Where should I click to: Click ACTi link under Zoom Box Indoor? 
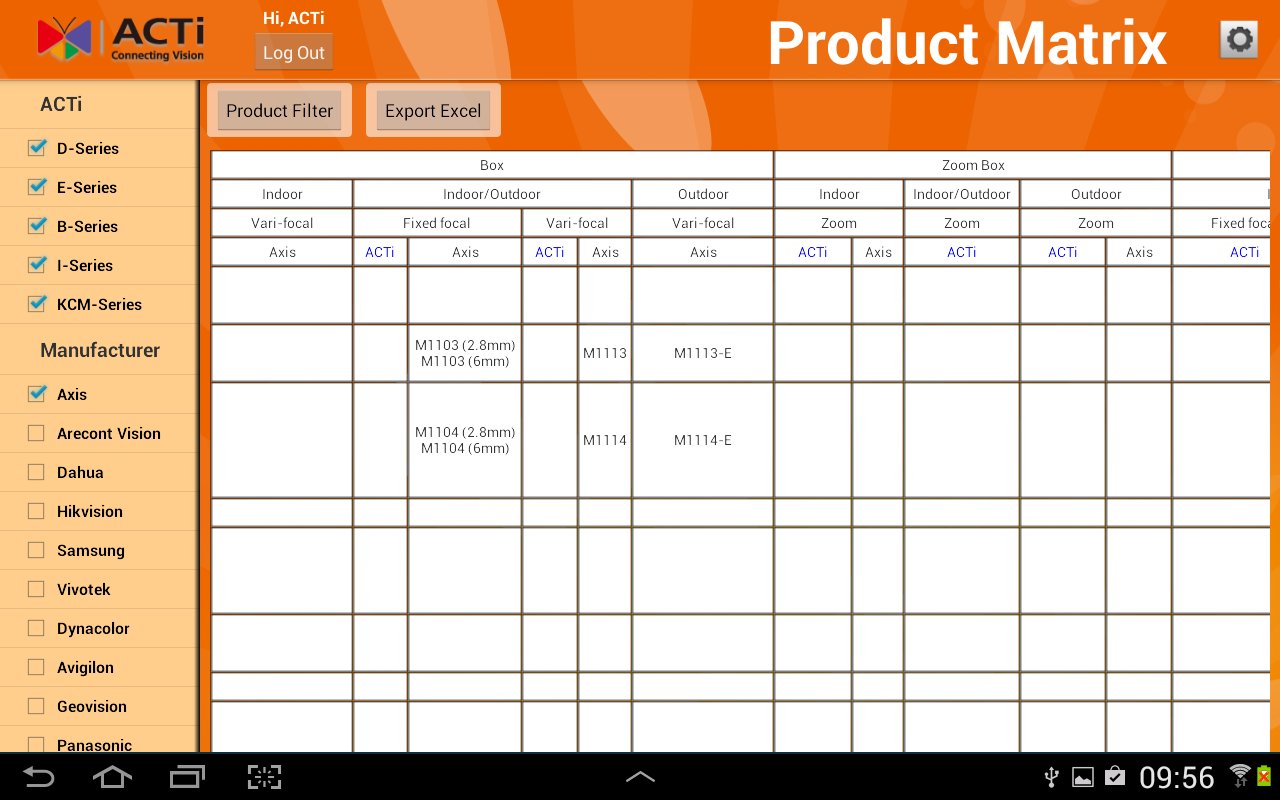click(813, 252)
